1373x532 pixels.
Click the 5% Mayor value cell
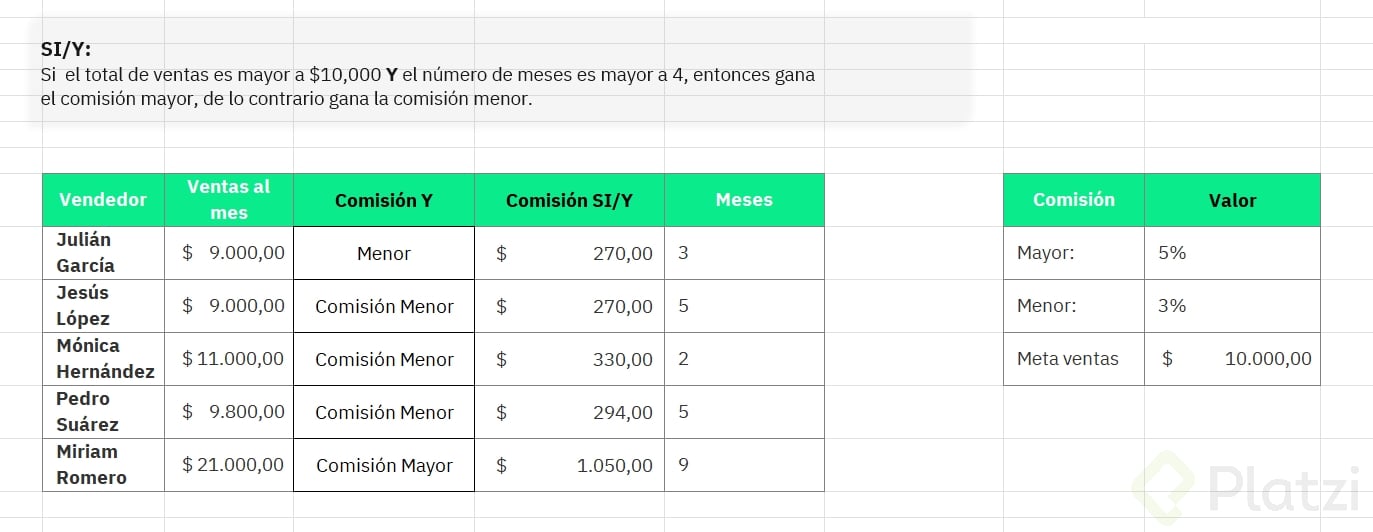coord(1232,253)
